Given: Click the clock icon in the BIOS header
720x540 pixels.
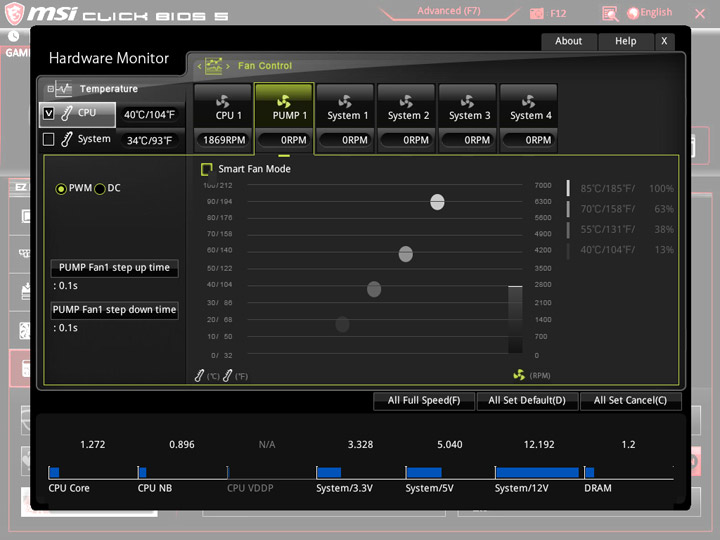Looking at the screenshot, I should pos(14,36).
